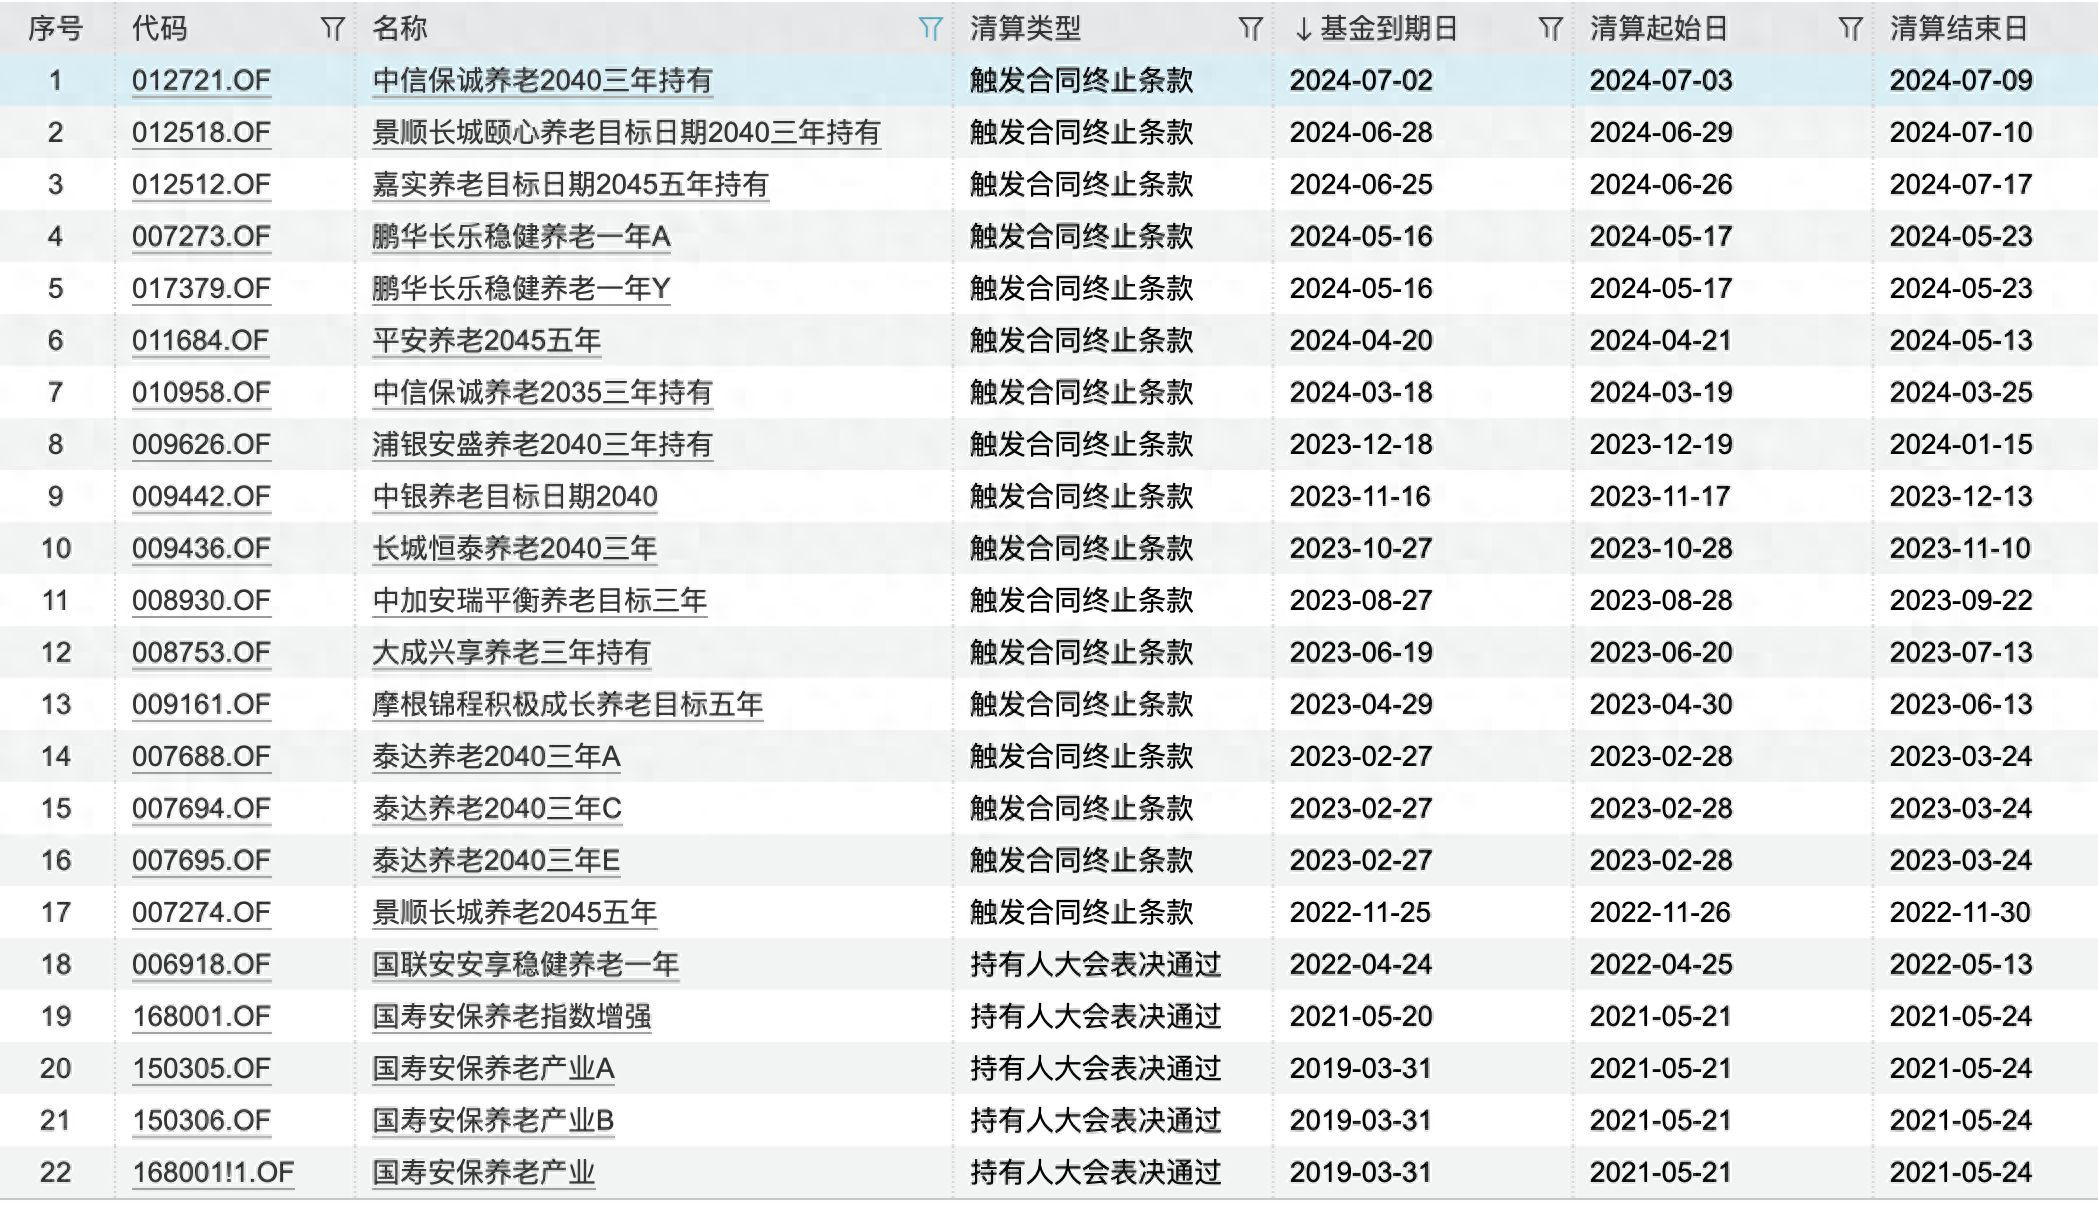
Task: Click the blue filter icon on 名称 column
Action: (x=930, y=29)
